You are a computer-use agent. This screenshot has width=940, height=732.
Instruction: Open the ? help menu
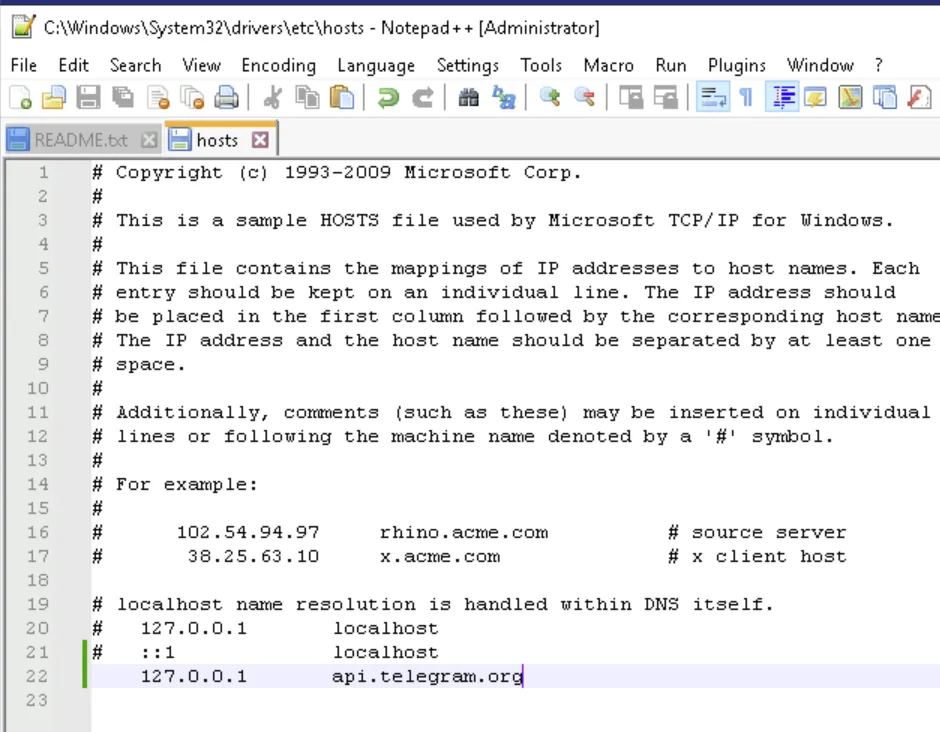pos(878,65)
